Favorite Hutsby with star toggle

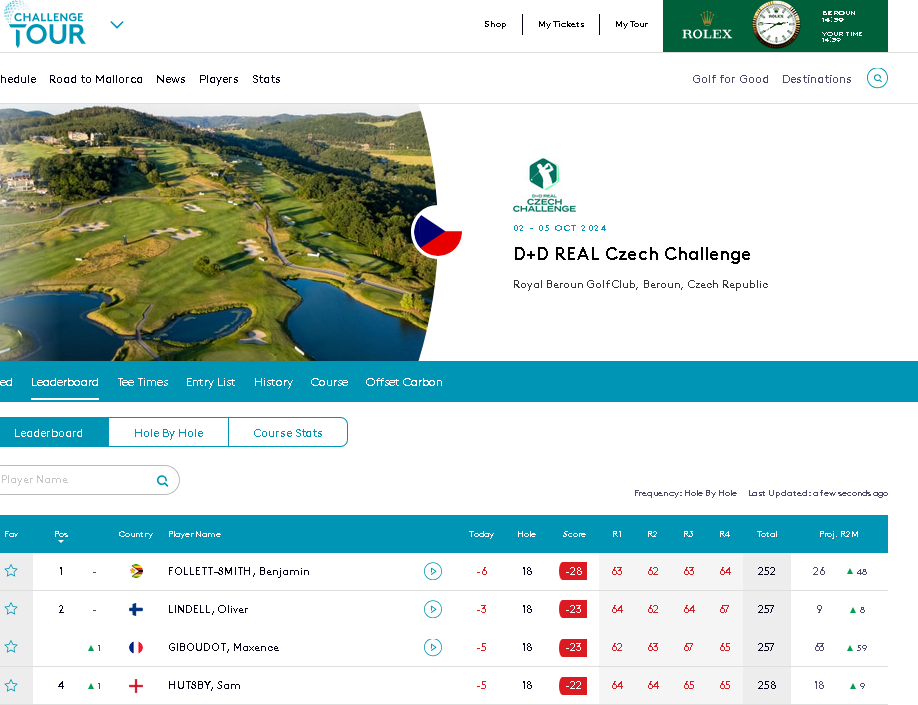point(11,685)
